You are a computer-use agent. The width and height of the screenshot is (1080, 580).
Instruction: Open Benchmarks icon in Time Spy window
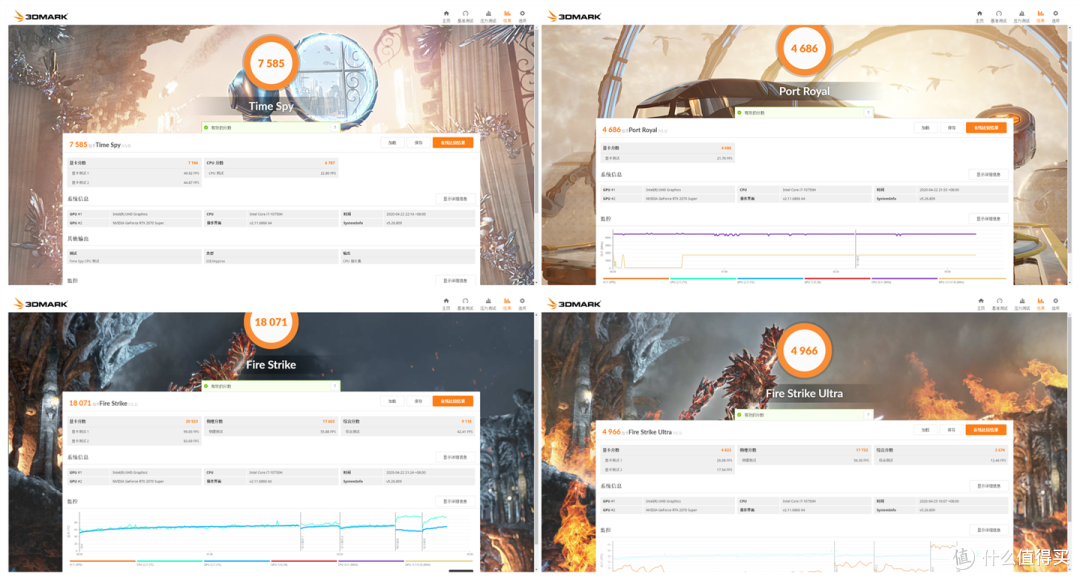pyautogui.click(x=466, y=14)
